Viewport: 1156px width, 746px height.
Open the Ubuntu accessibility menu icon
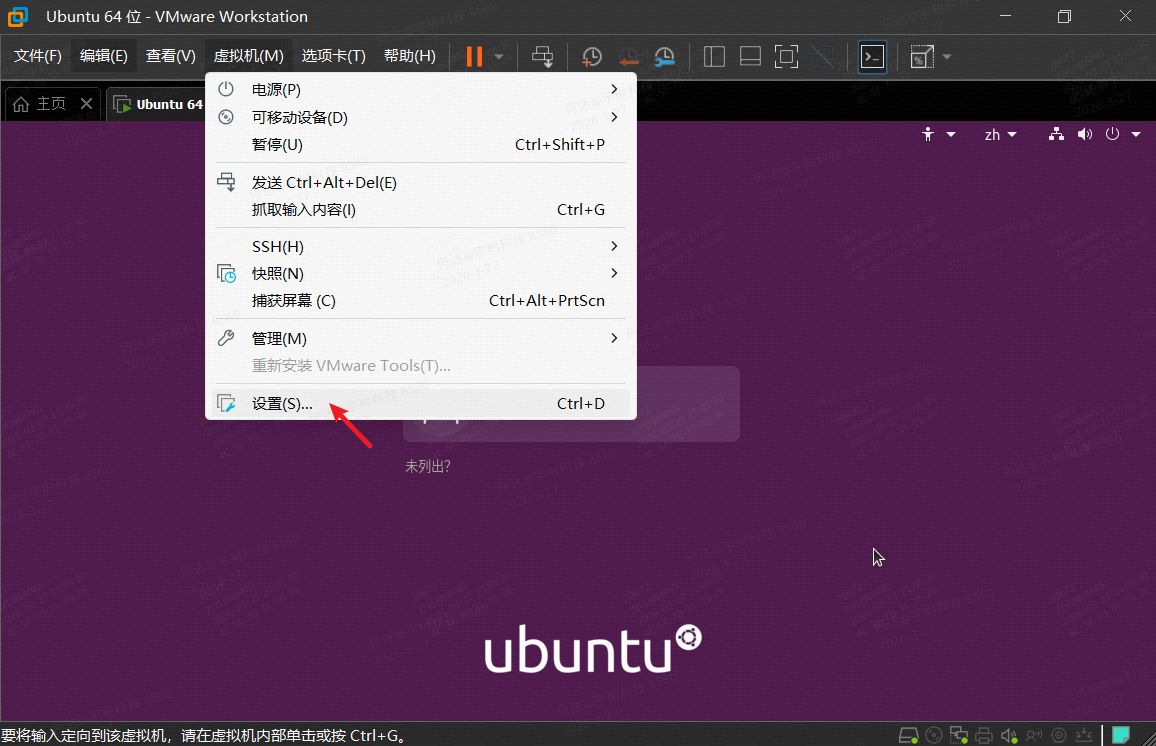[x=927, y=134]
